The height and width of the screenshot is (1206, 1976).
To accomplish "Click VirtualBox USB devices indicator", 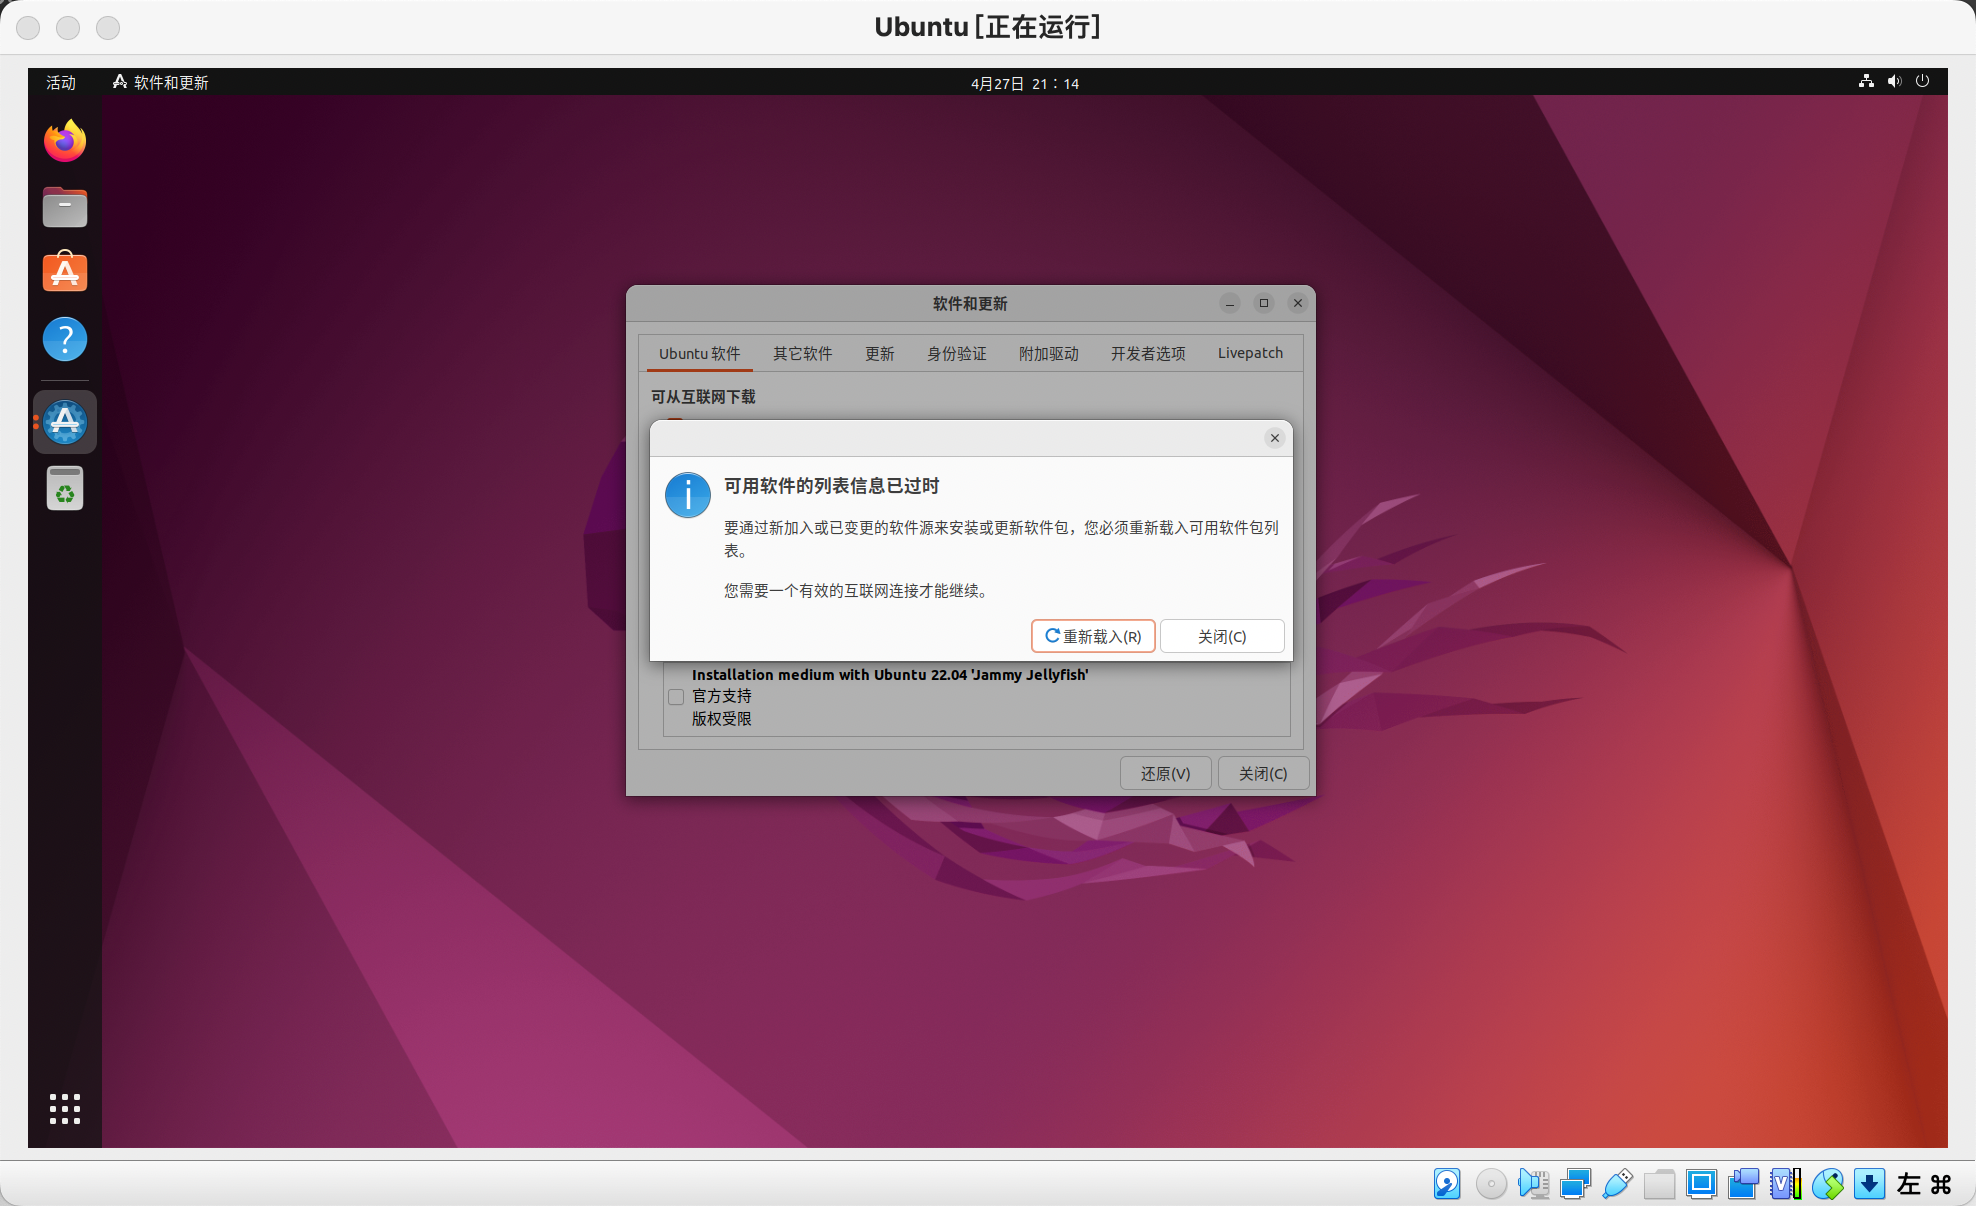I will (1617, 1184).
